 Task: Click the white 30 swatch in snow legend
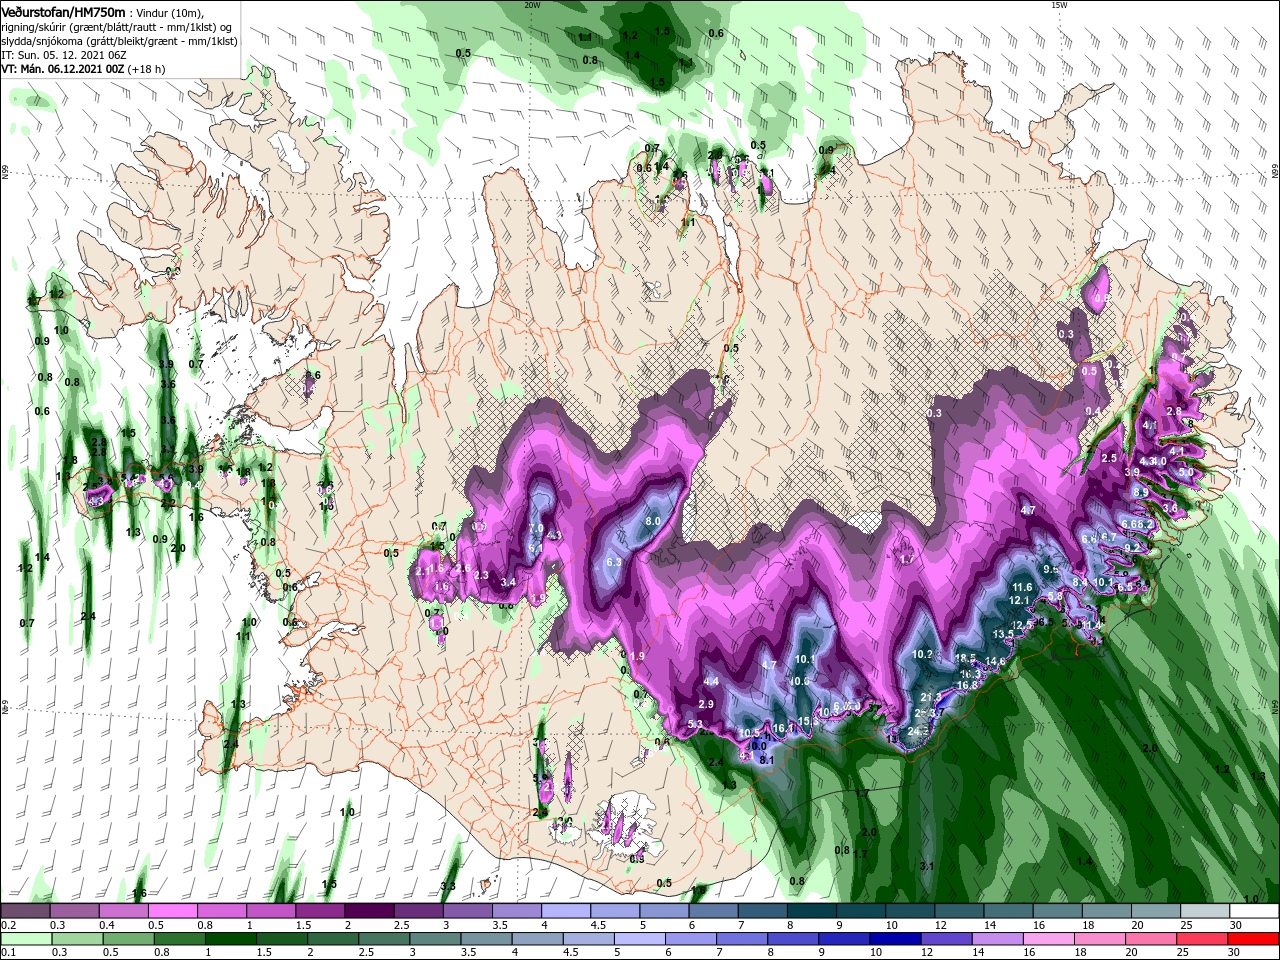(1255, 911)
